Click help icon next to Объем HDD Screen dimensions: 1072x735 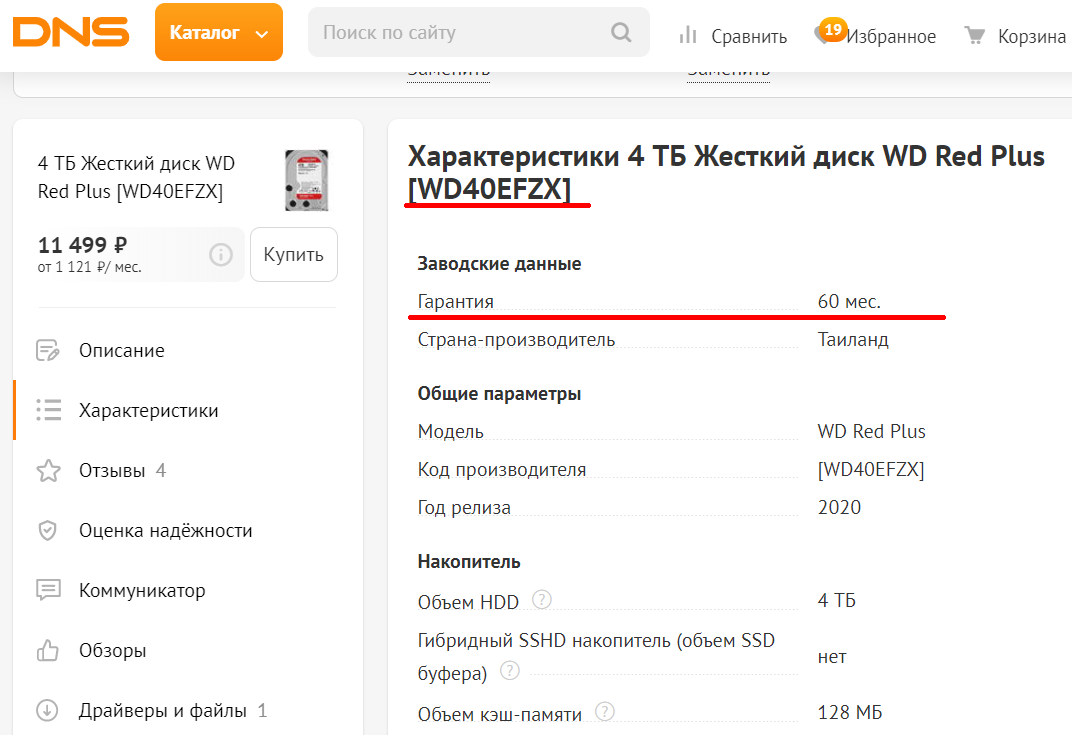click(x=542, y=600)
